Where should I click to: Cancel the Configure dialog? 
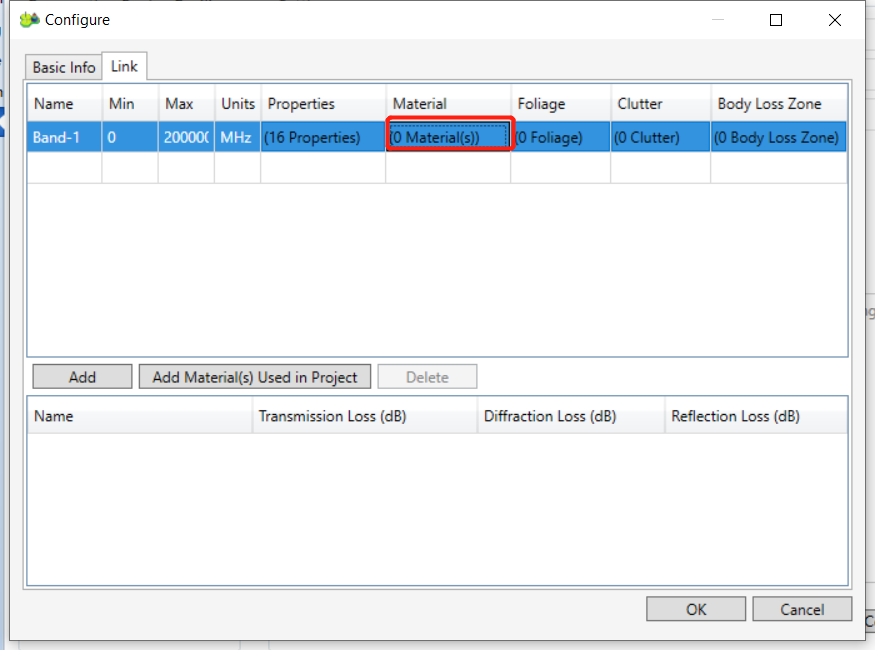point(802,609)
